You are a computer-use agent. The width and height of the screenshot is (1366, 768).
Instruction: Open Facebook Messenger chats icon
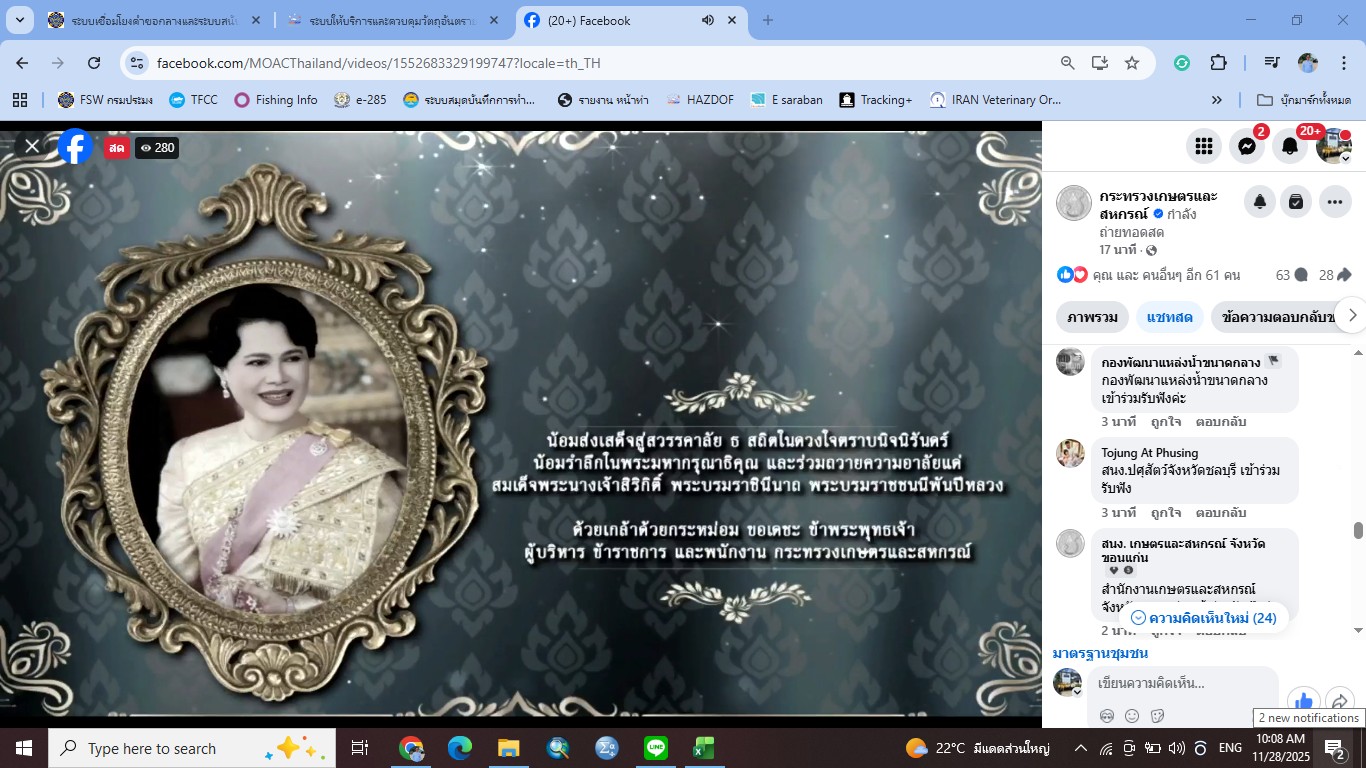pyautogui.click(x=1247, y=146)
